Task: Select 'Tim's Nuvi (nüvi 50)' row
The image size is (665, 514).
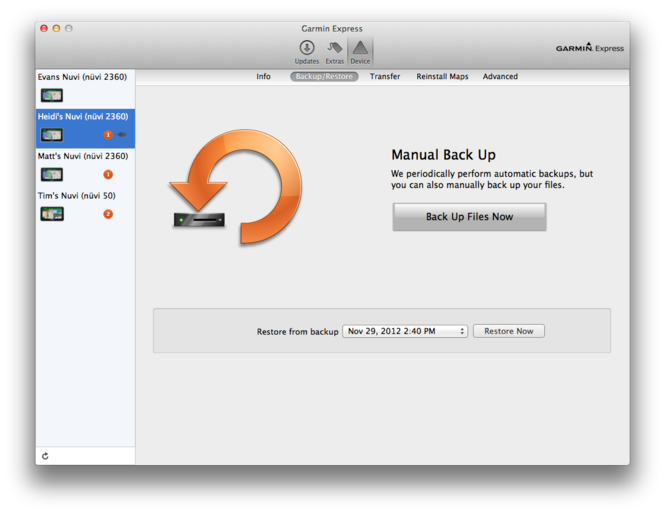Action: (85, 207)
